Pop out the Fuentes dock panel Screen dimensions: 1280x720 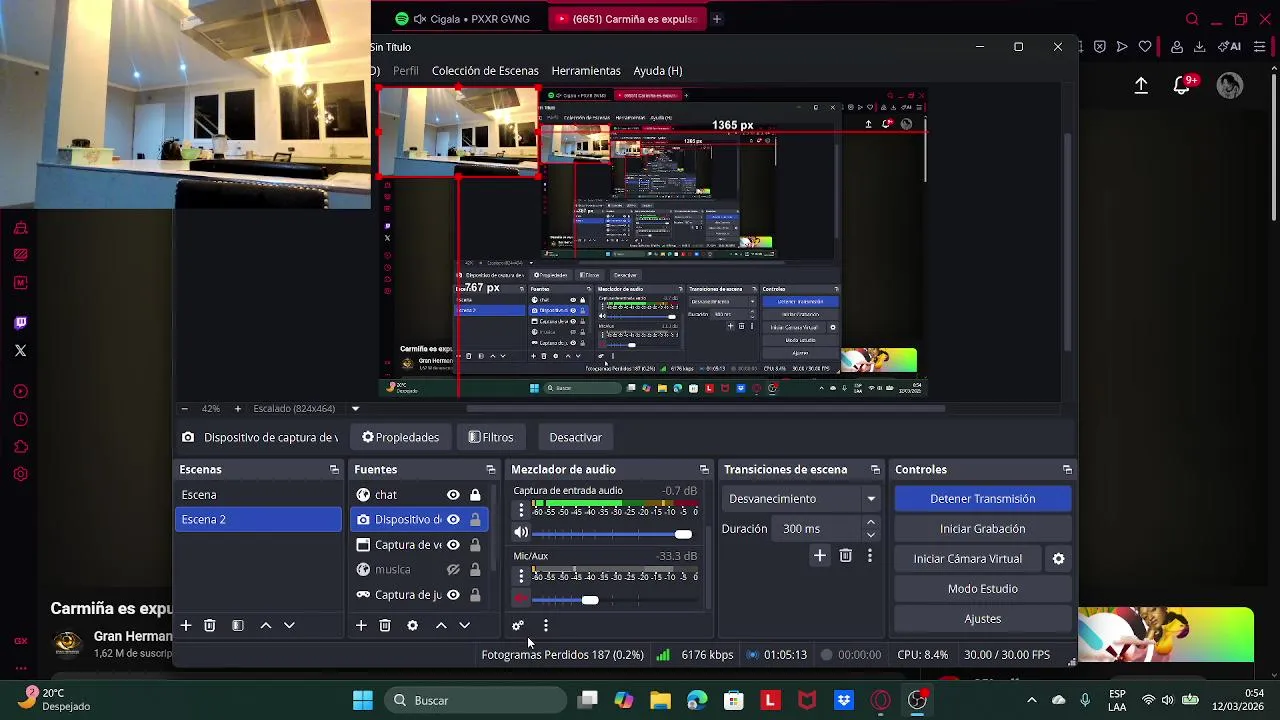click(x=490, y=469)
